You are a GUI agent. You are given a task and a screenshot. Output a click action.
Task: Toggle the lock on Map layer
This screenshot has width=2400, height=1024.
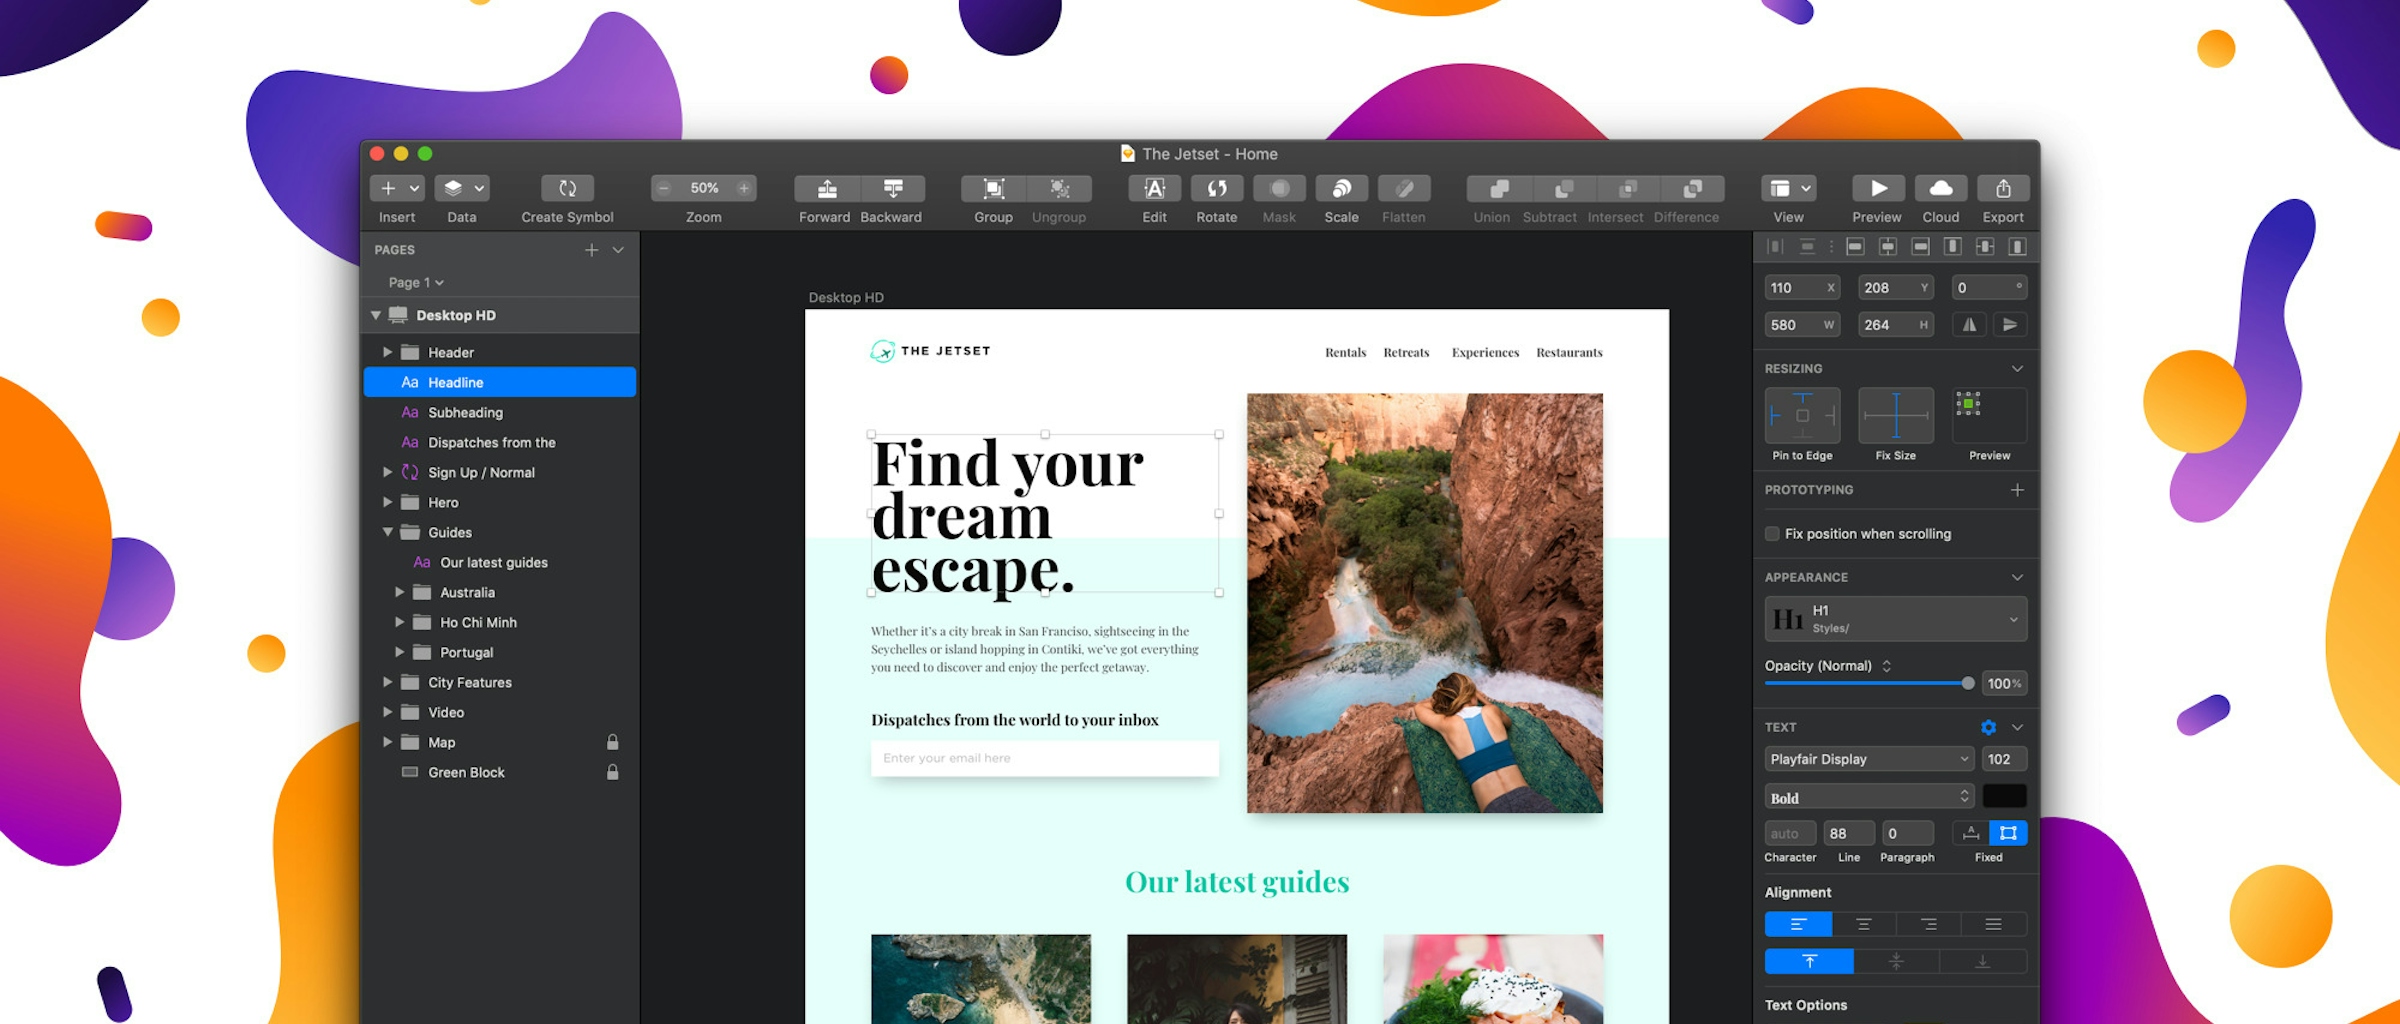coord(612,742)
